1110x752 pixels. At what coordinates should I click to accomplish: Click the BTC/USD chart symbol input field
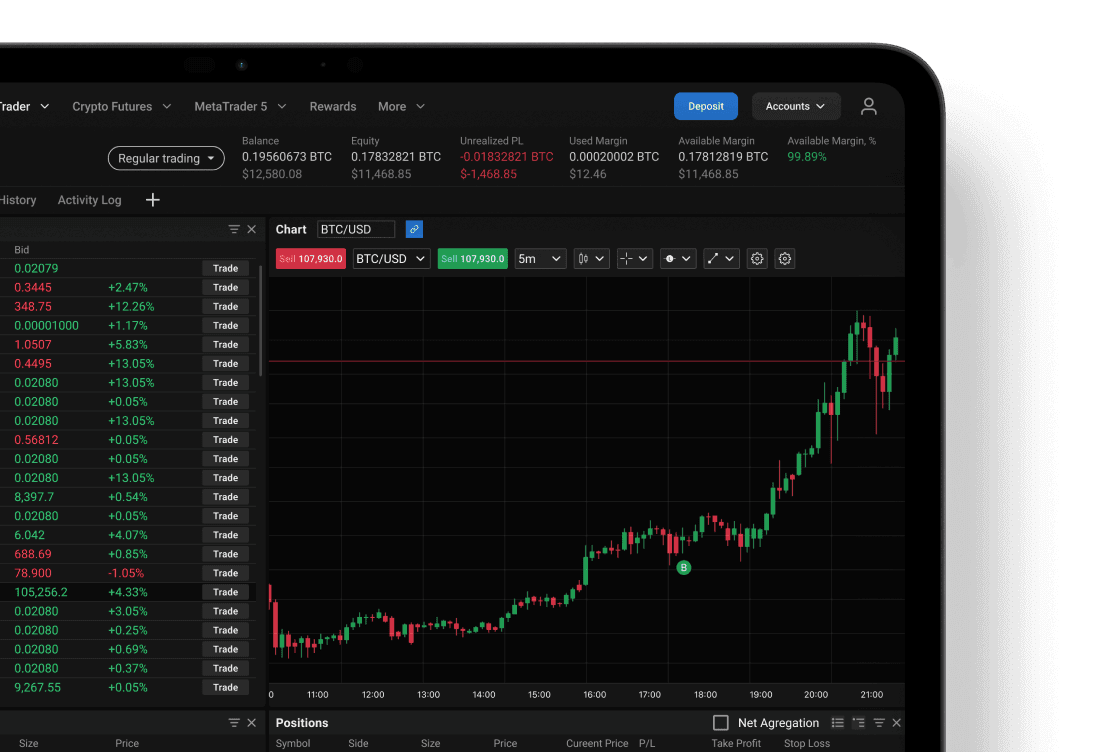coord(356,229)
